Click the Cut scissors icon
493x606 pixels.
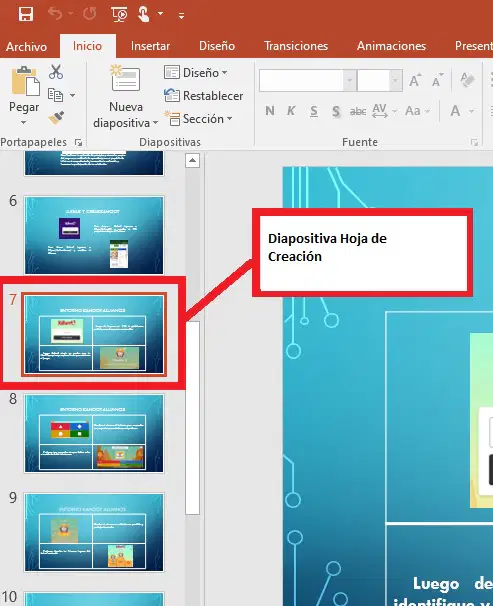56,72
